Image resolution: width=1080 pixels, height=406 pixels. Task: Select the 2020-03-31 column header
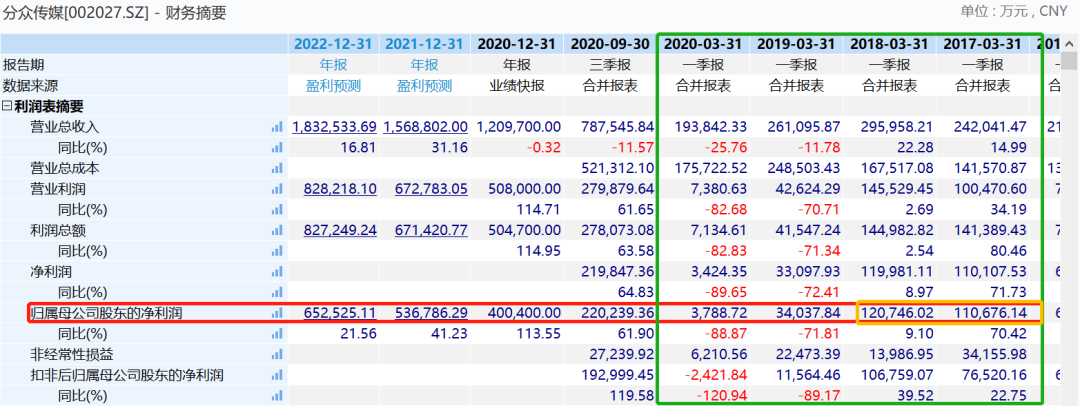click(703, 44)
